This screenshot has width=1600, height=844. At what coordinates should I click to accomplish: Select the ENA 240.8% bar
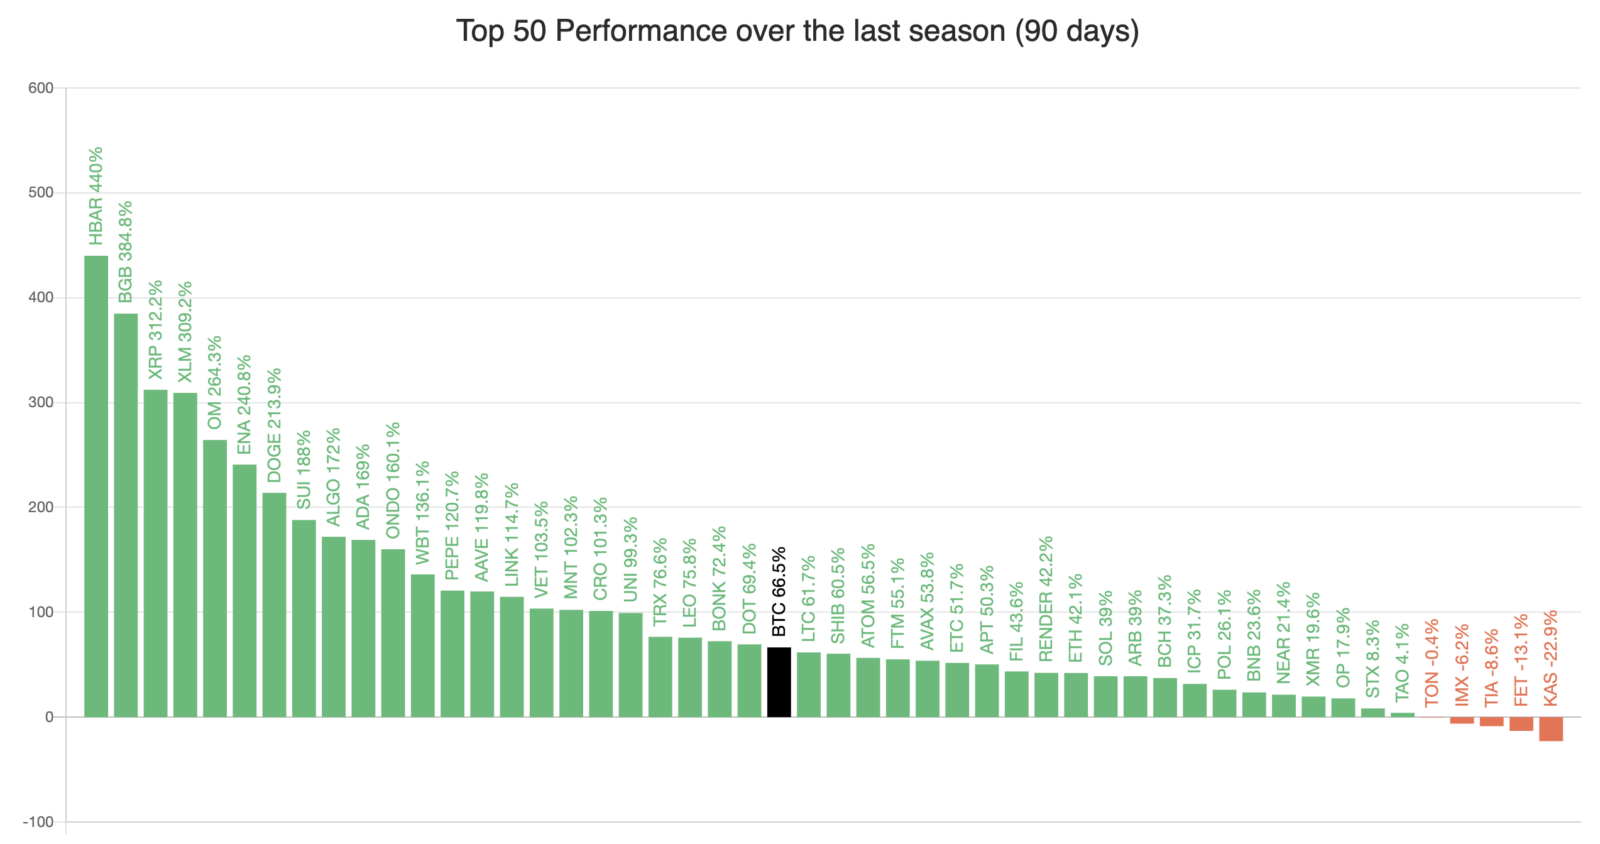coord(245,591)
